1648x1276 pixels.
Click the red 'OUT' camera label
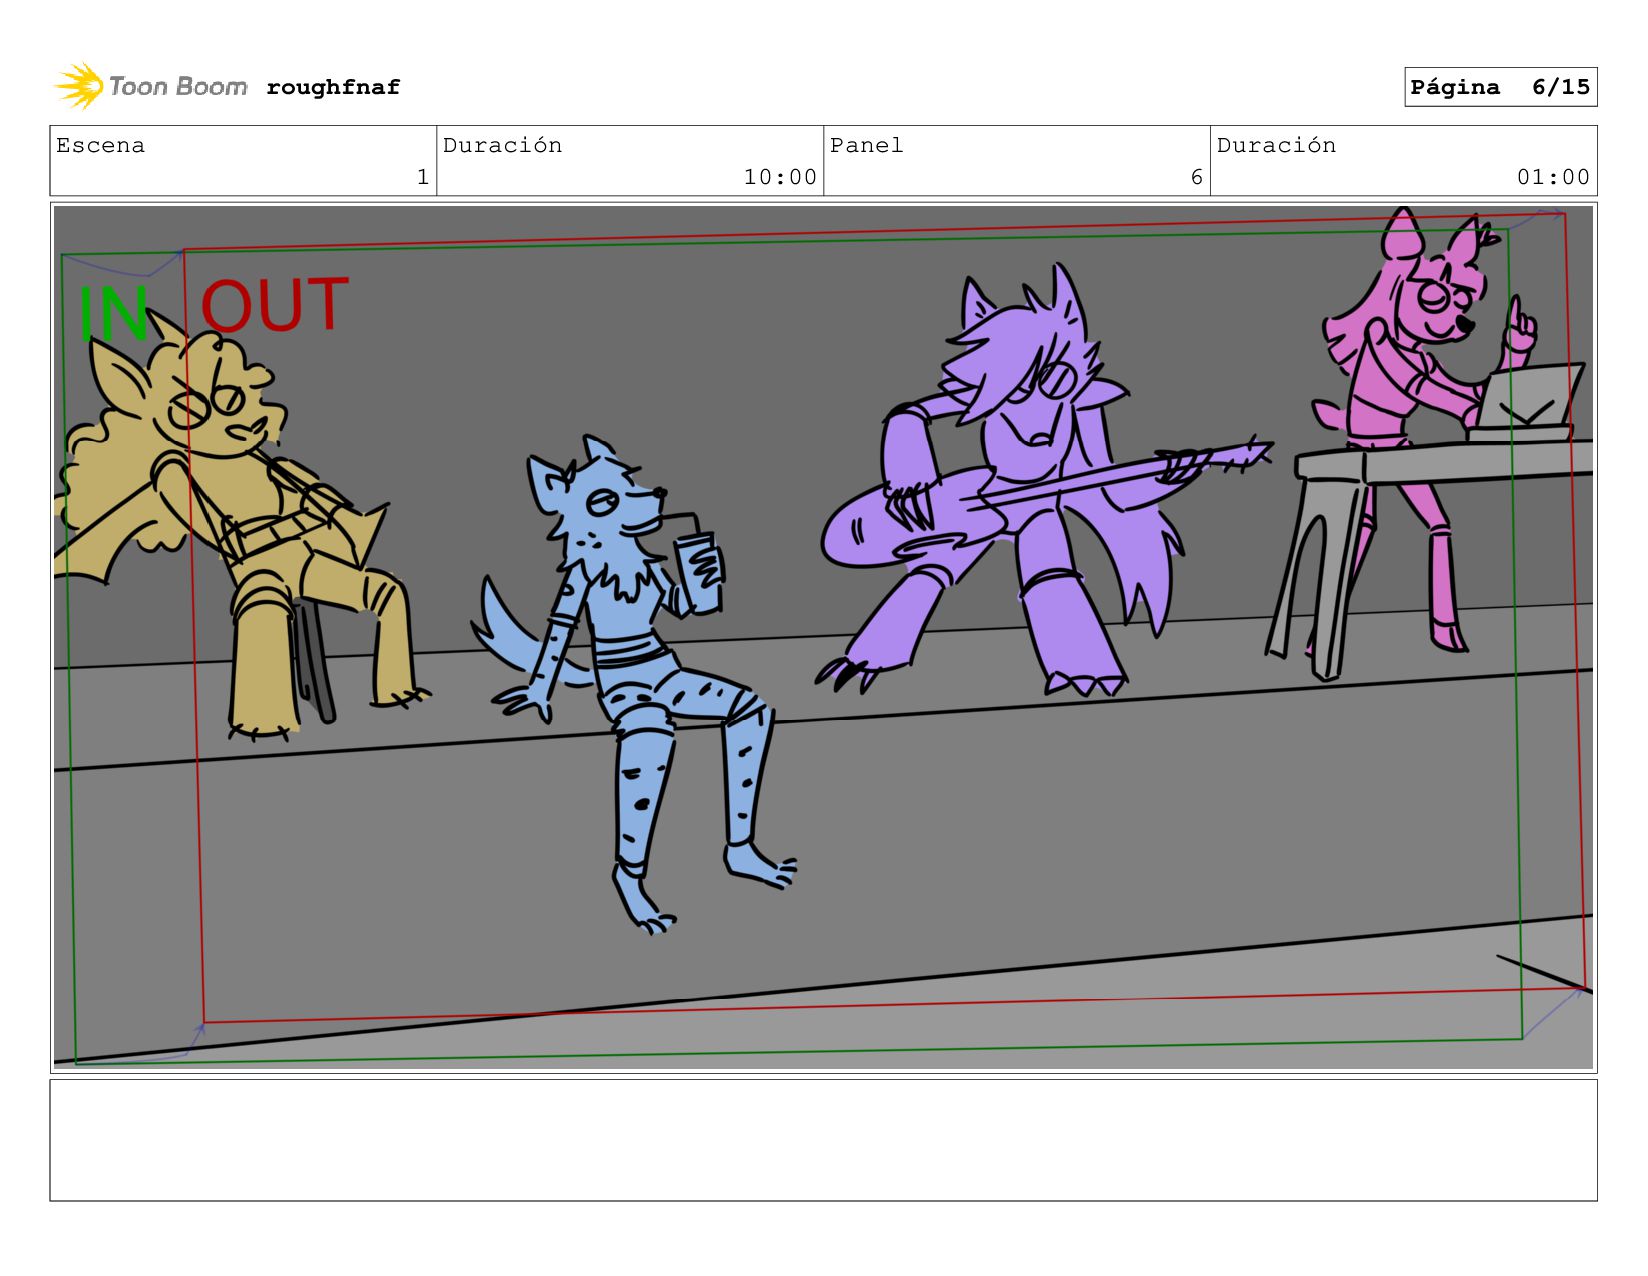click(275, 305)
